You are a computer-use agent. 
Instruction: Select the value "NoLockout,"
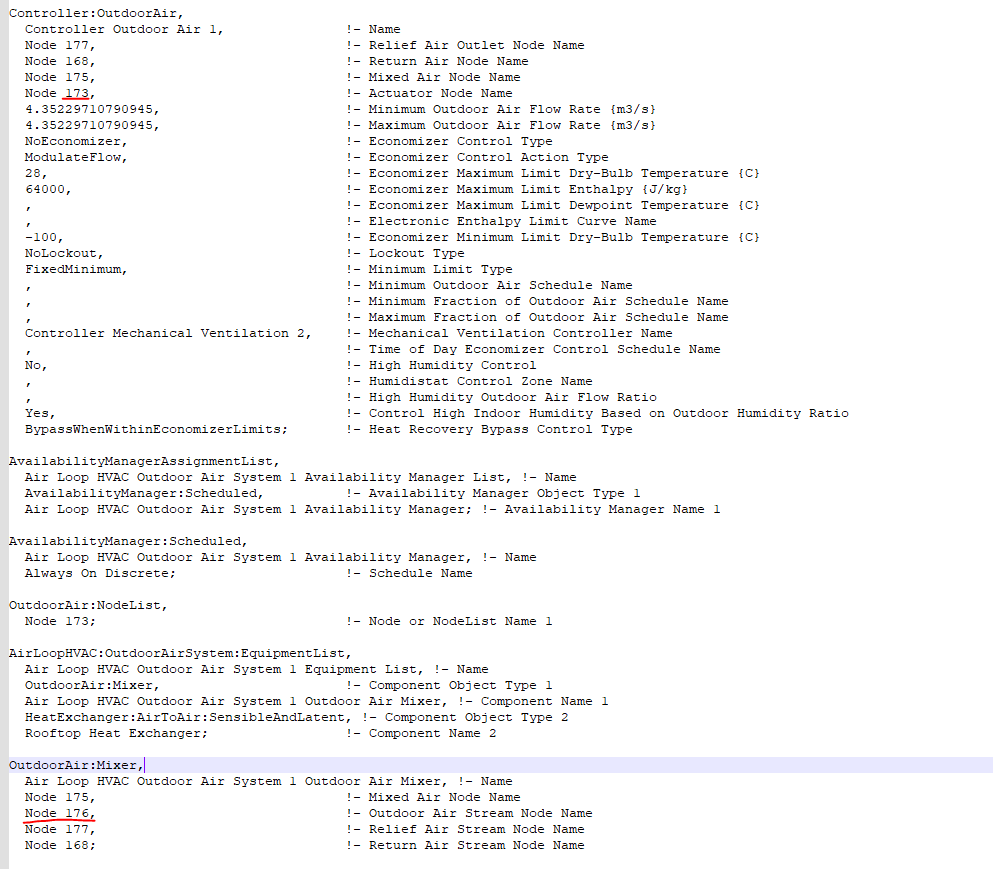tap(64, 253)
